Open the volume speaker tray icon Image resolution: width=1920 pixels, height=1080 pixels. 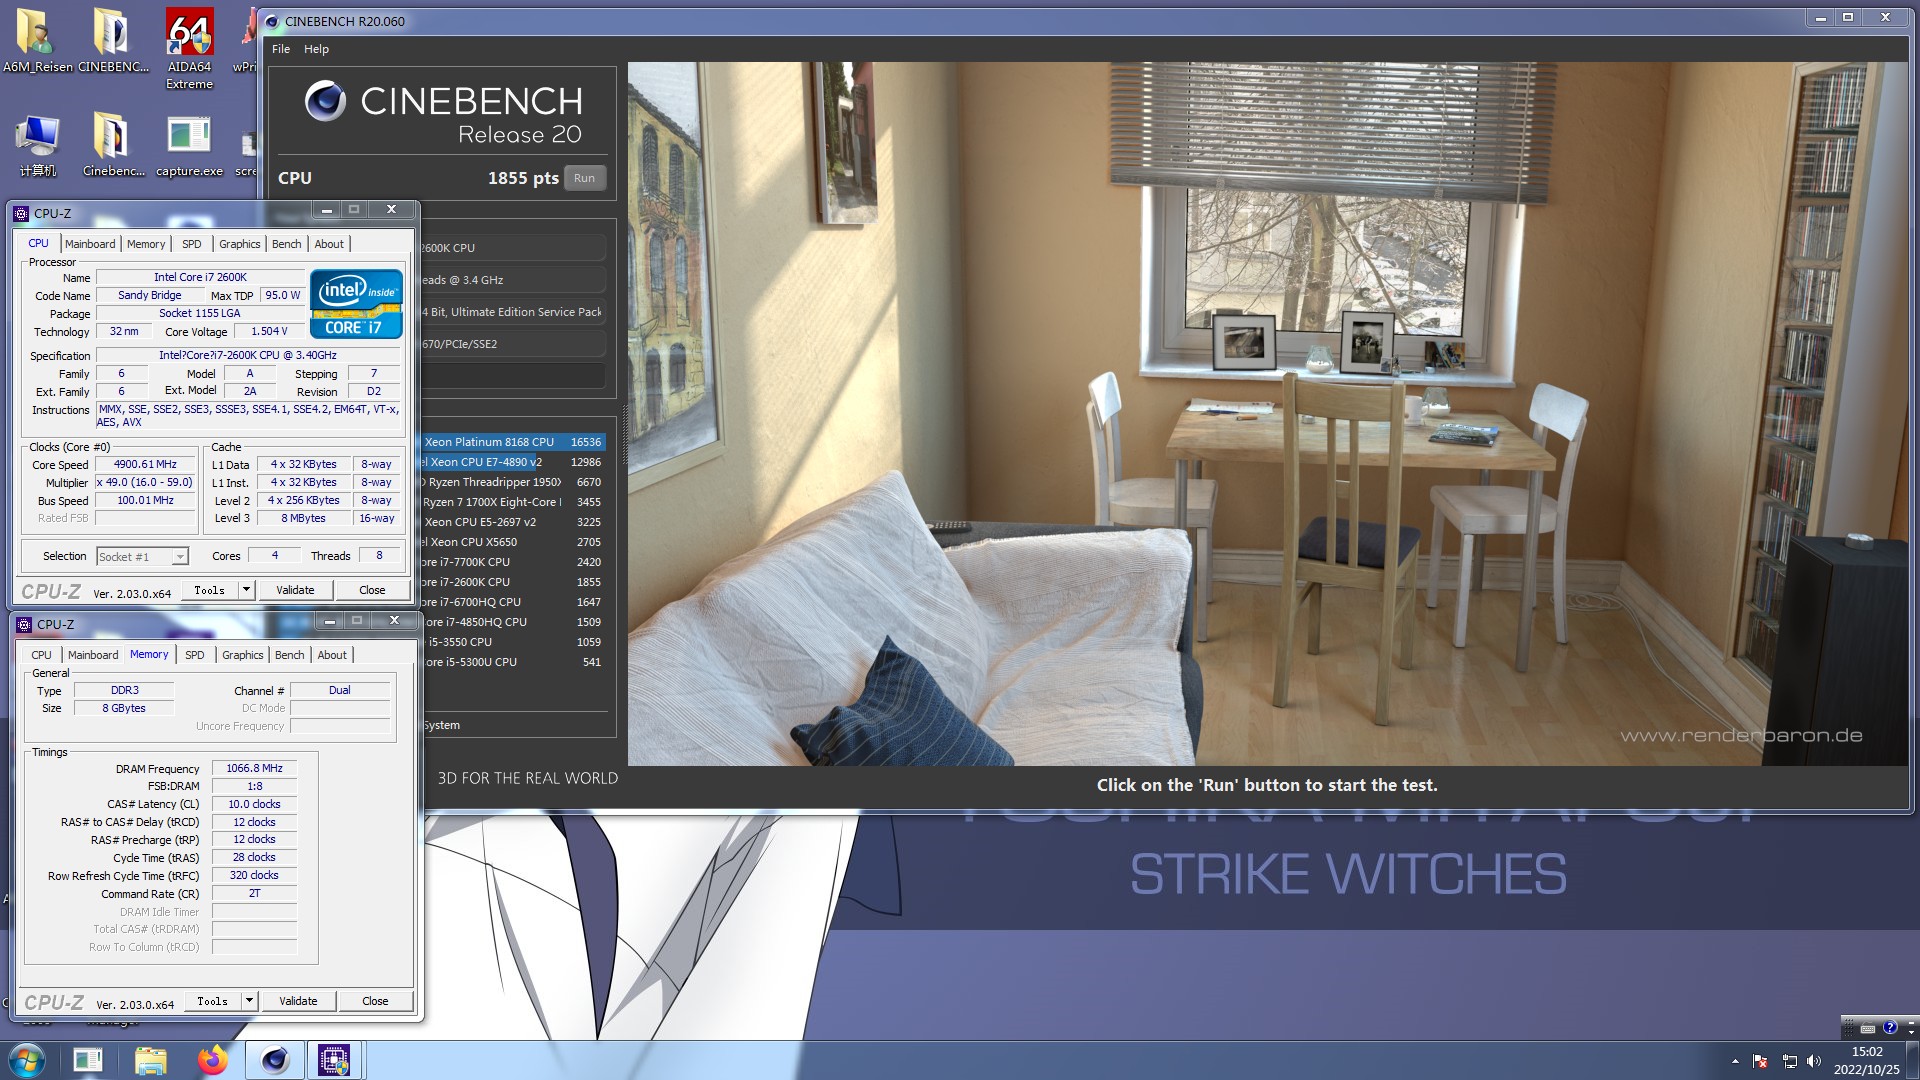(x=1814, y=1061)
